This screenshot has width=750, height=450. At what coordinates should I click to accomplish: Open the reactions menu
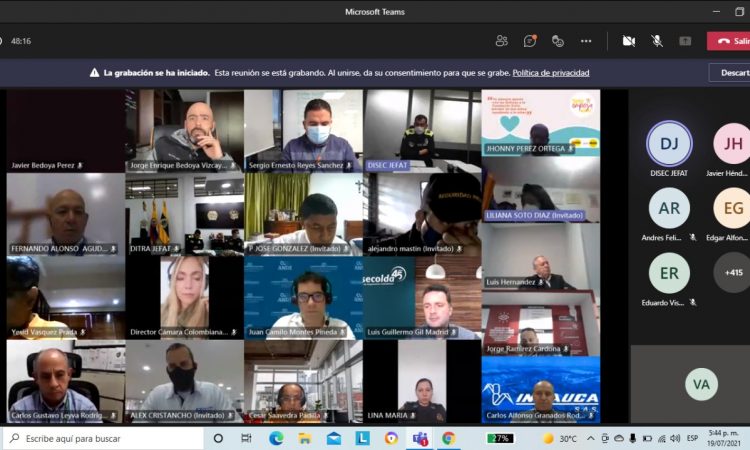pyautogui.click(x=557, y=41)
